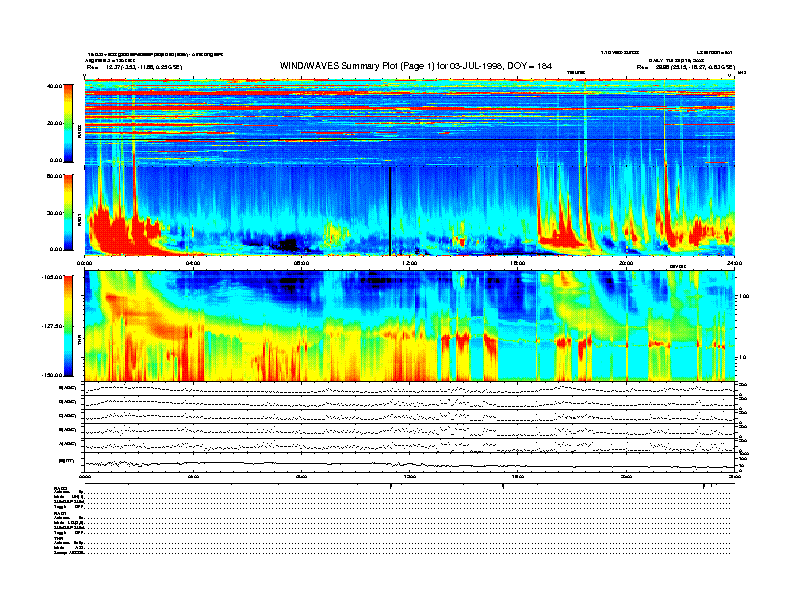Click the 00:00 tick label under RAD1 spectrogram
Viewport: 792px width, 612px height.
click(x=84, y=263)
